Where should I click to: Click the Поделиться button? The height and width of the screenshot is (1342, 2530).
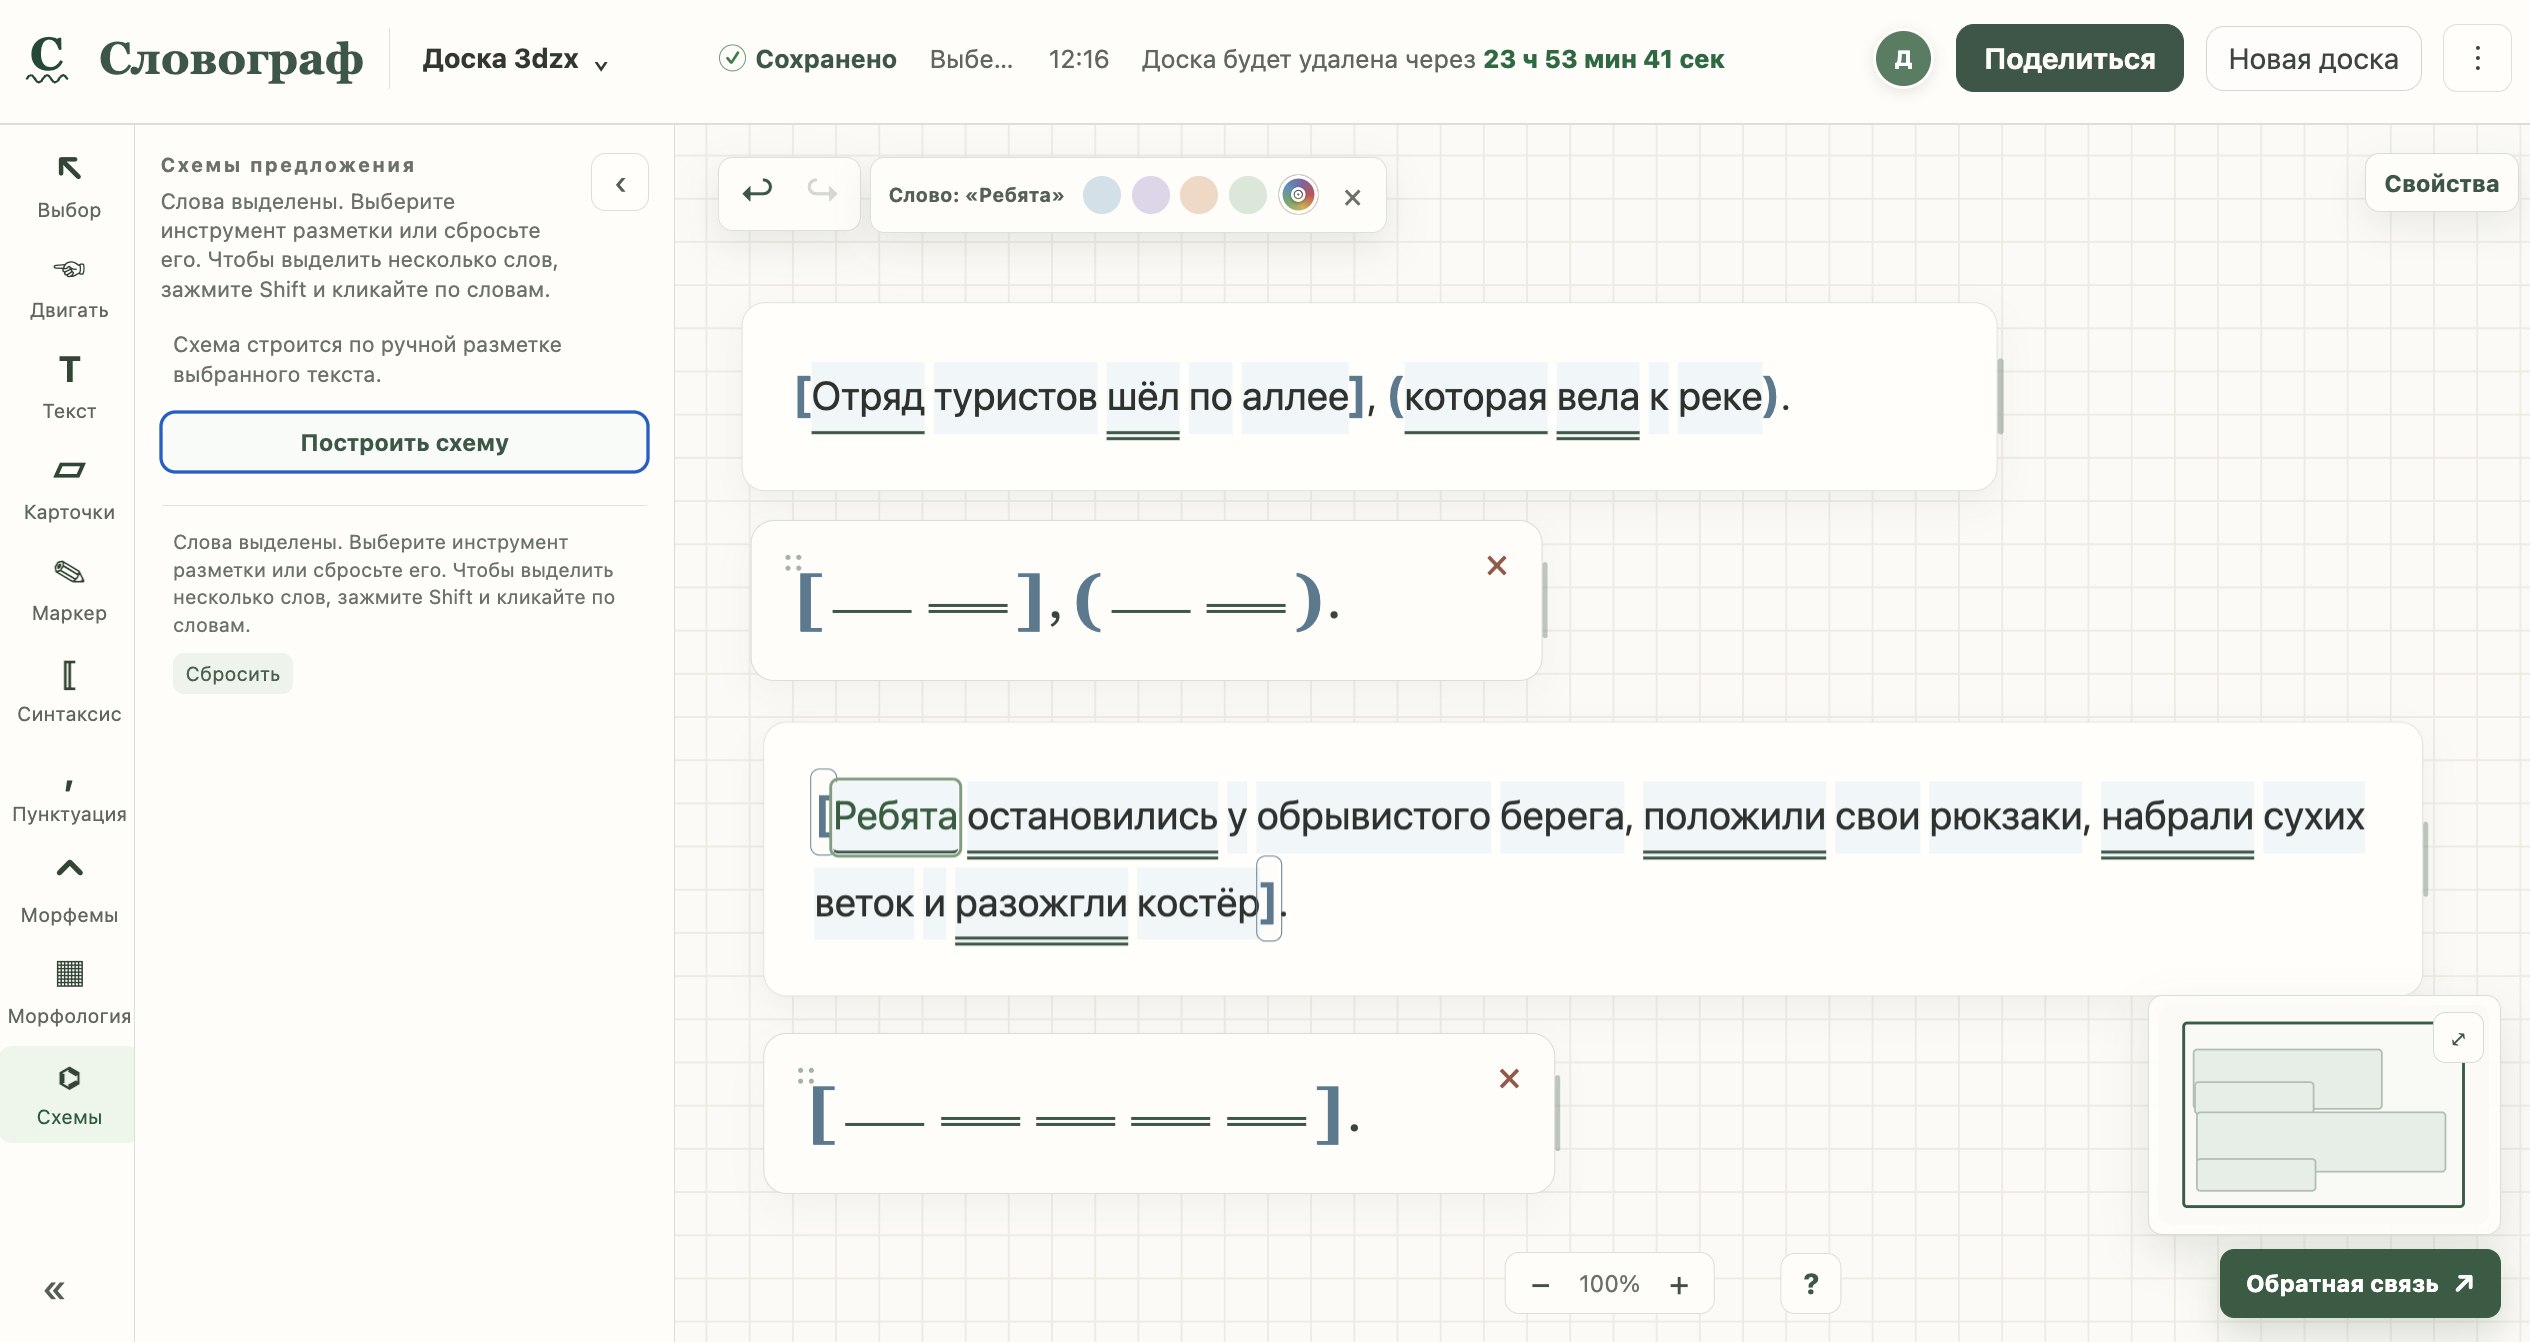click(2069, 59)
